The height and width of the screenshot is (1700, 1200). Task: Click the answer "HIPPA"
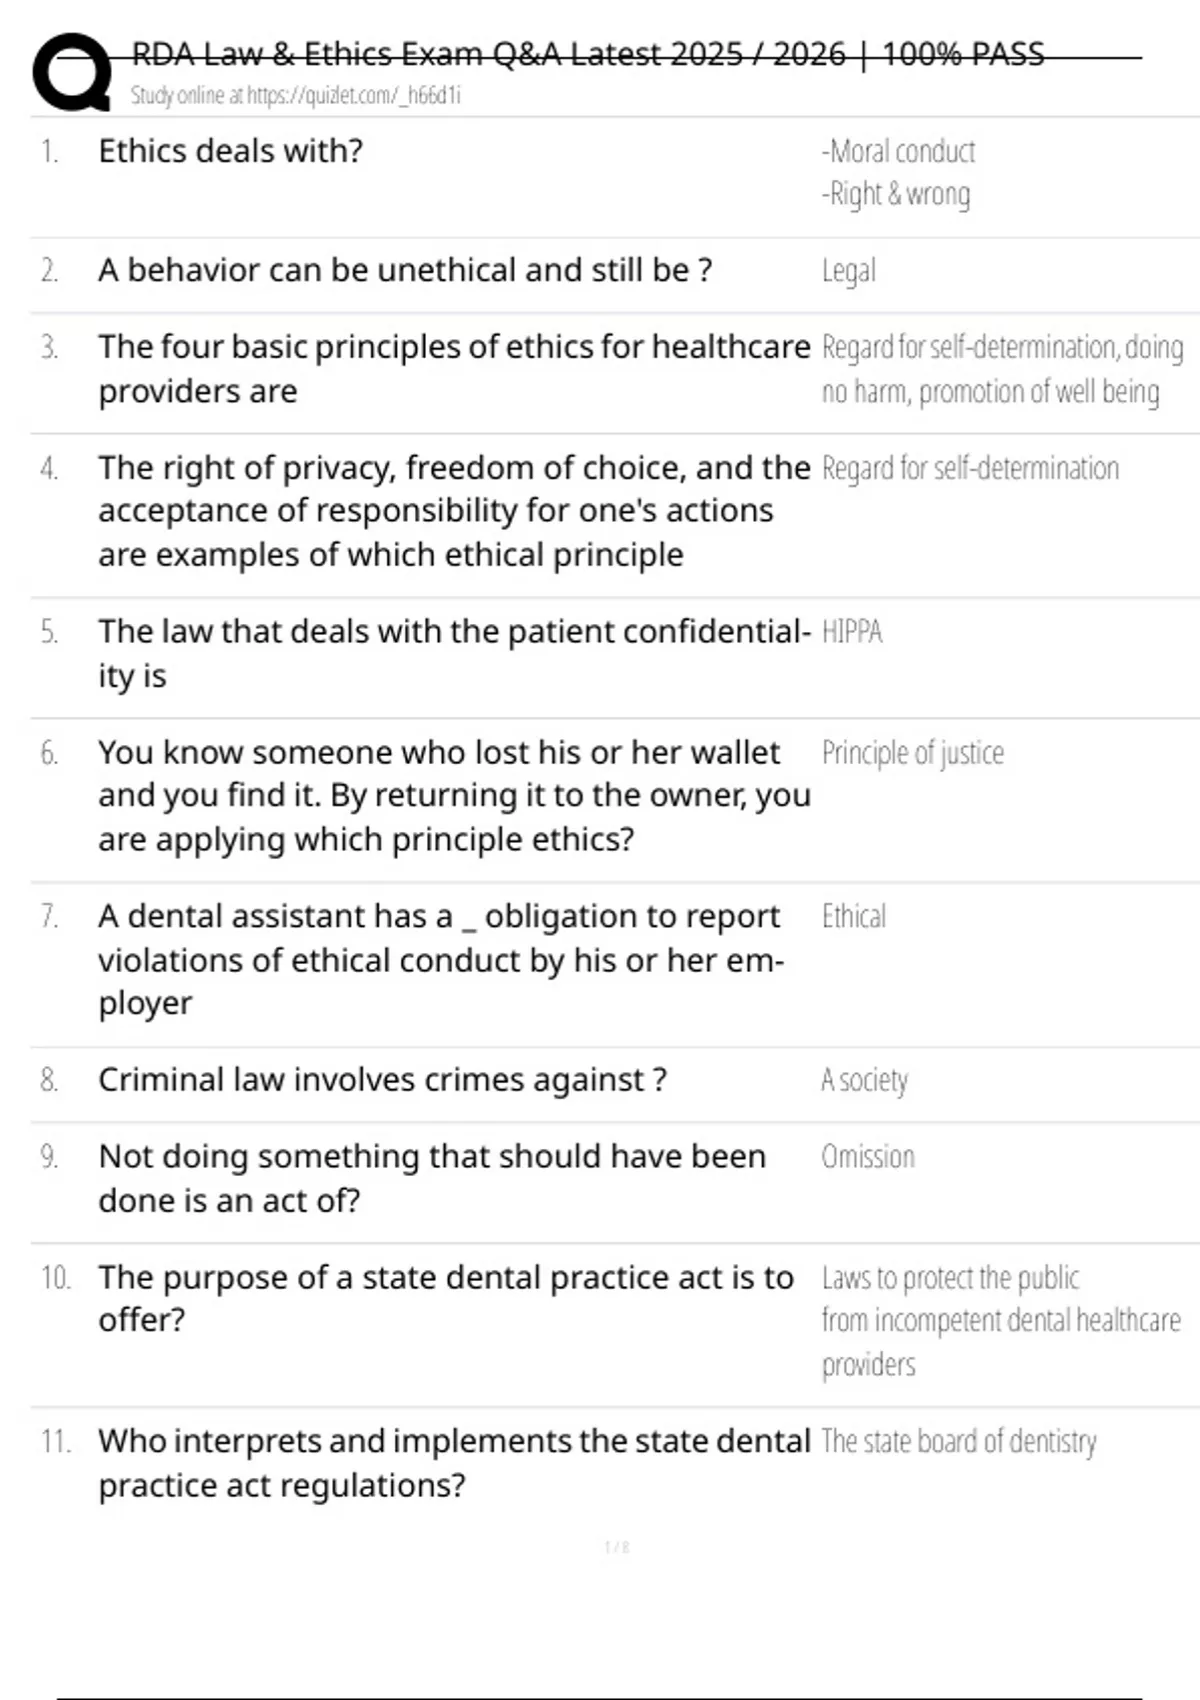pyautogui.click(x=852, y=632)
